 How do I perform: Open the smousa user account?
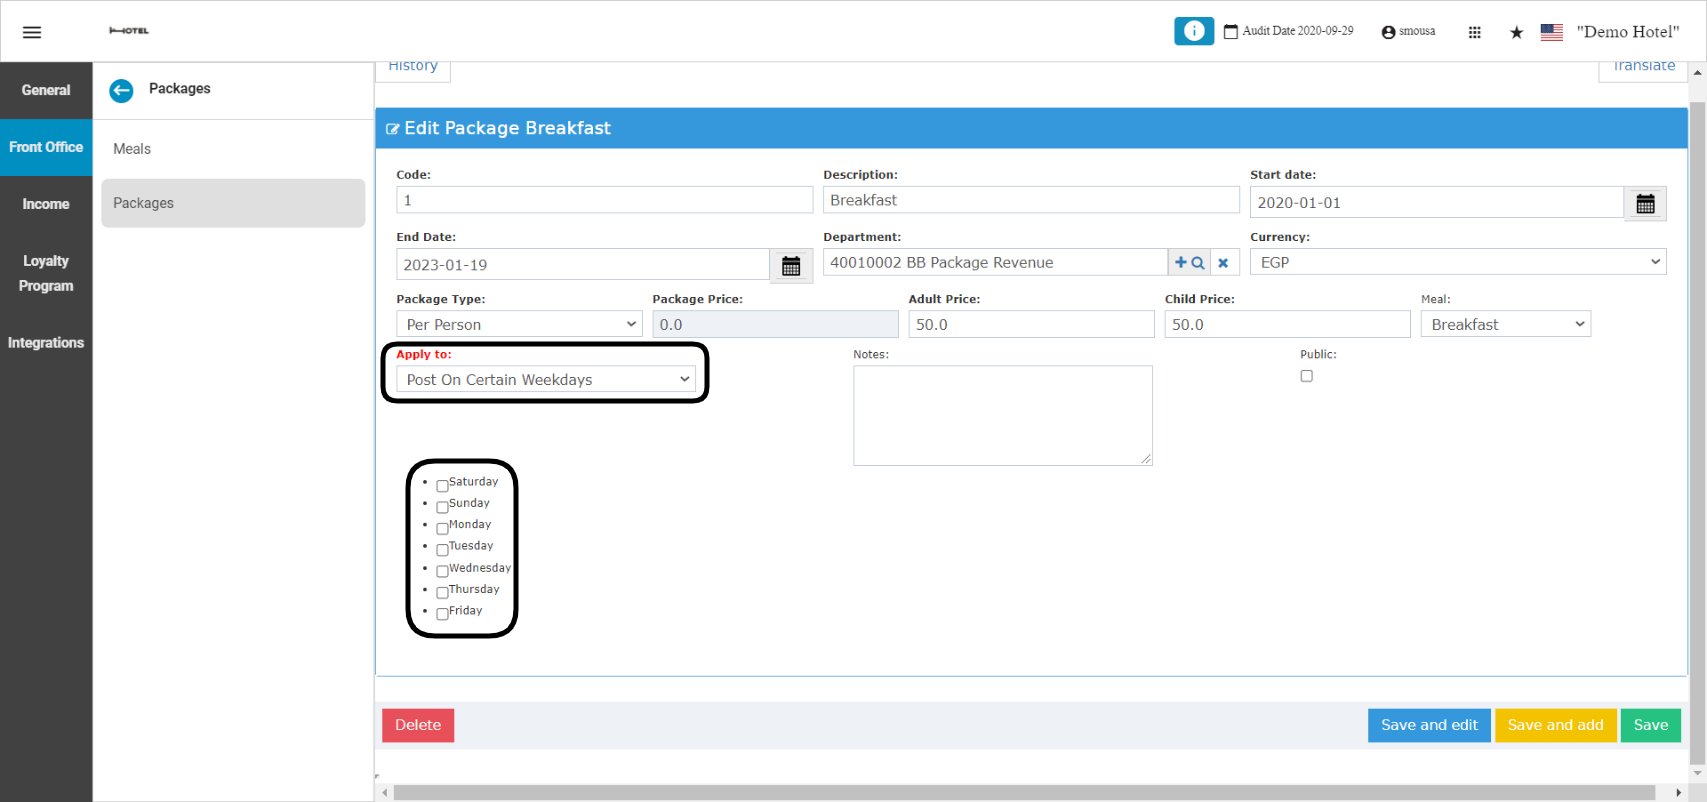[1408, 32]
